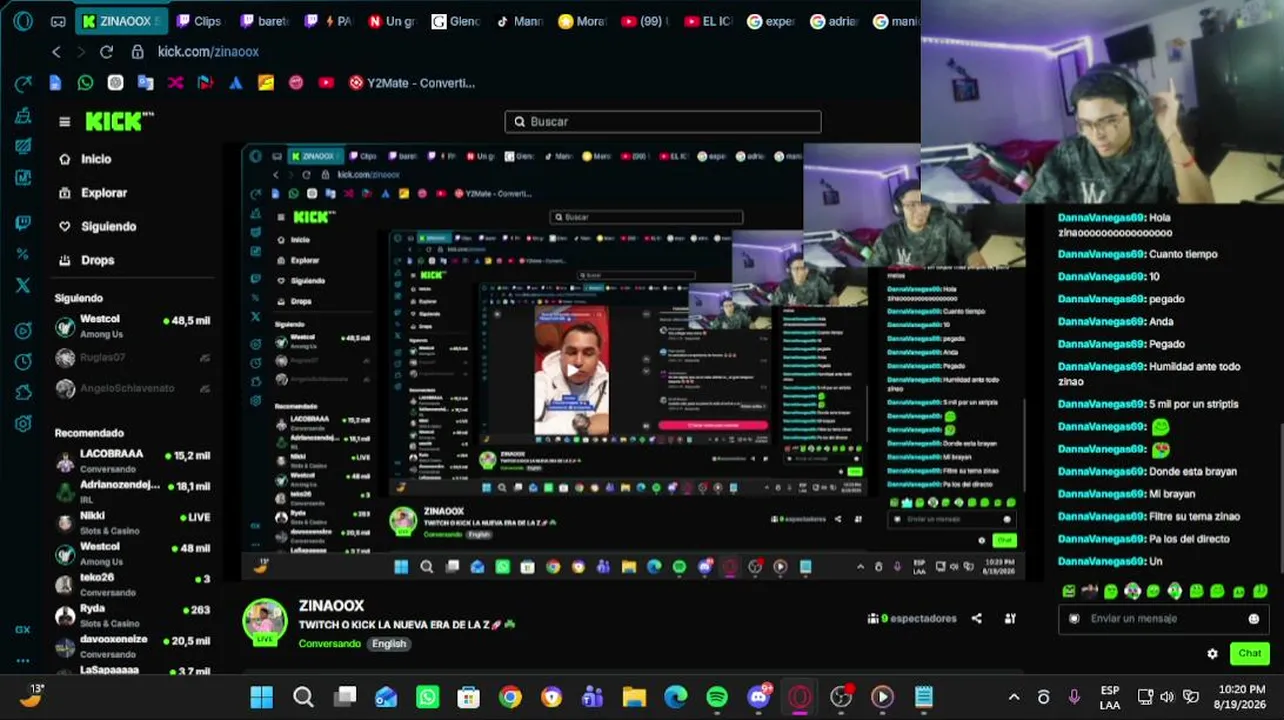Open File Explorer from the taskbar
The width and height of the screenshot is (1284, 720).
[x=634, y=697]
